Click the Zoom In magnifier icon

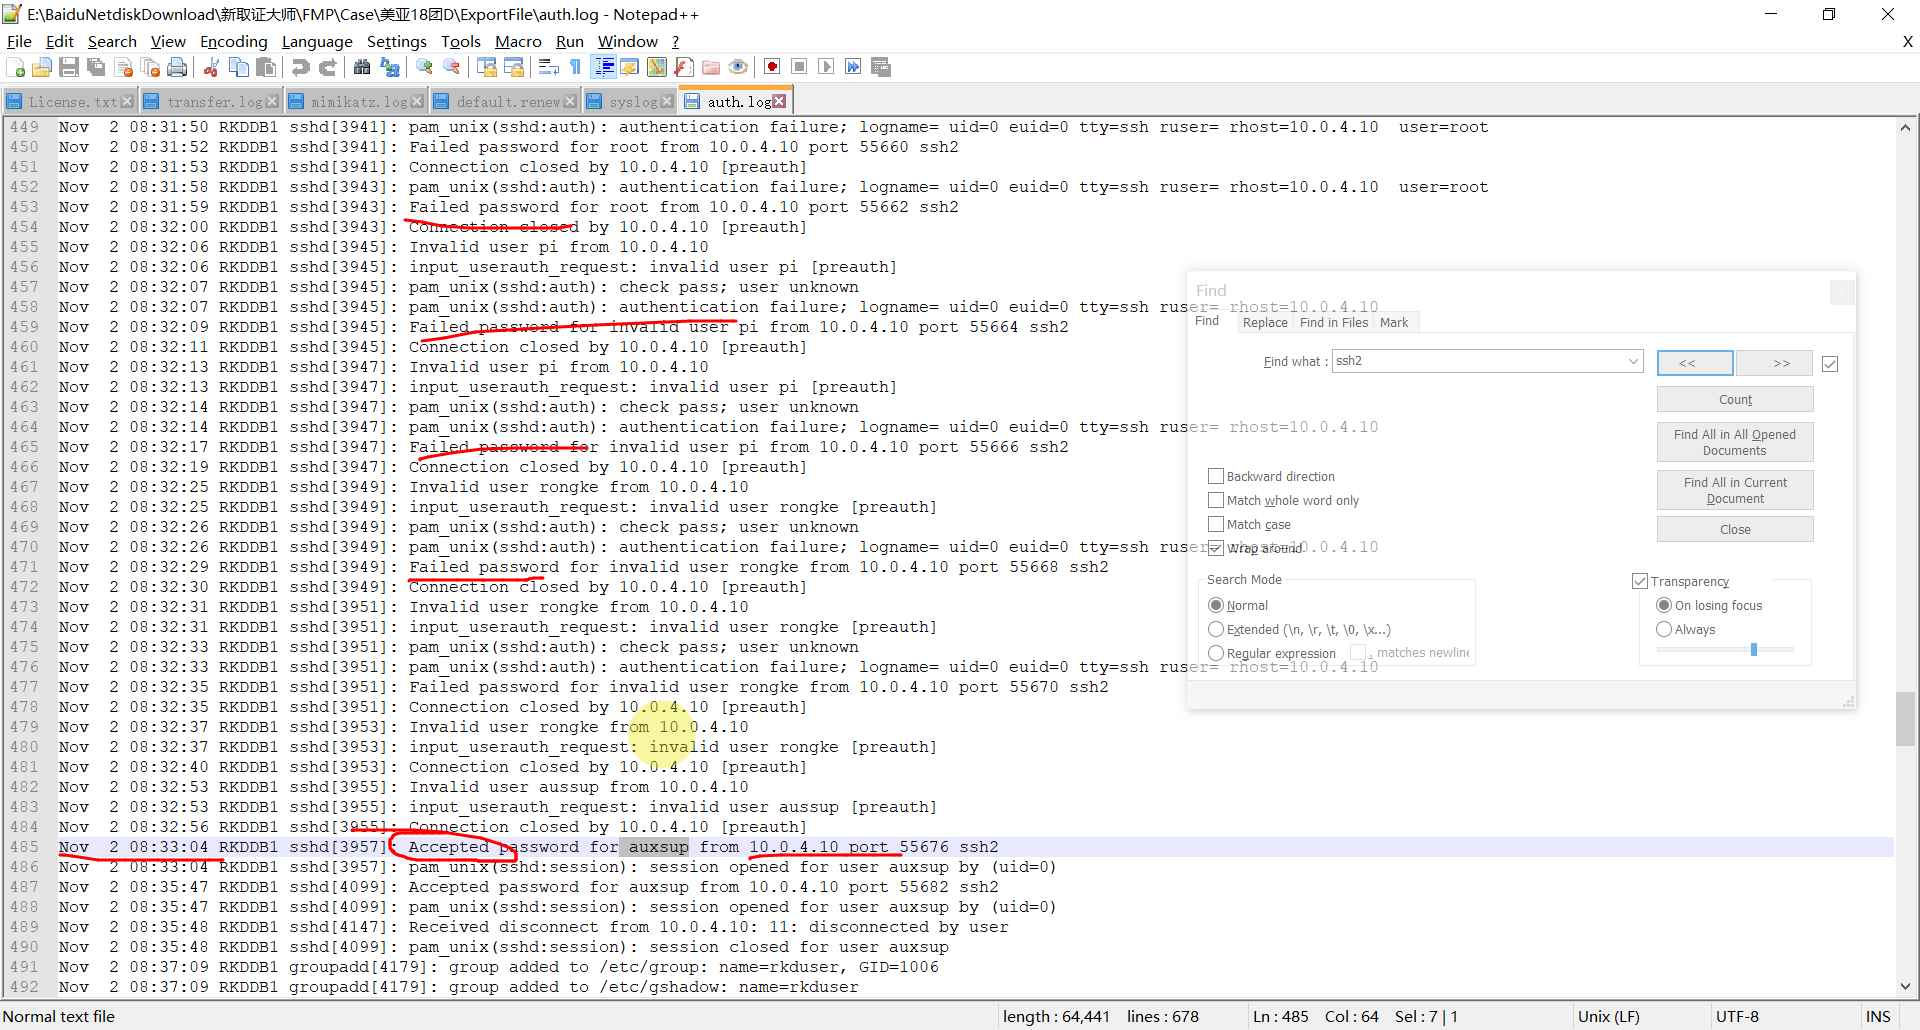424,67
